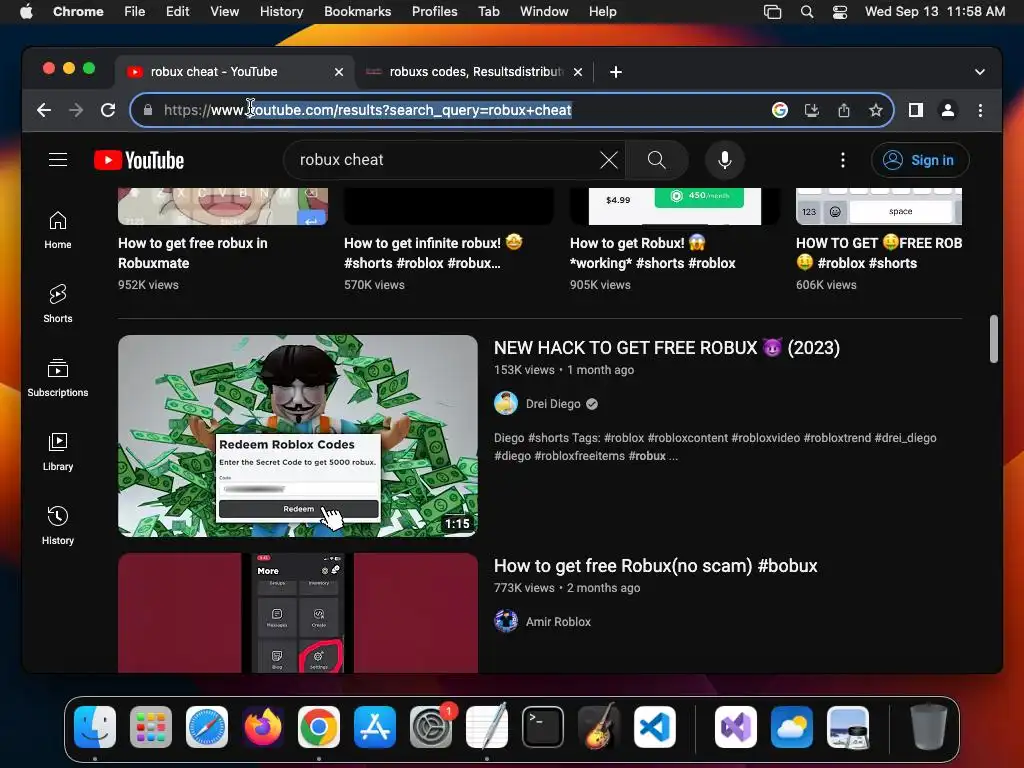The height and width of the screenshot is (768, 1024).
Task: Go to YouTube home via logo
Action: pos(139,160)
